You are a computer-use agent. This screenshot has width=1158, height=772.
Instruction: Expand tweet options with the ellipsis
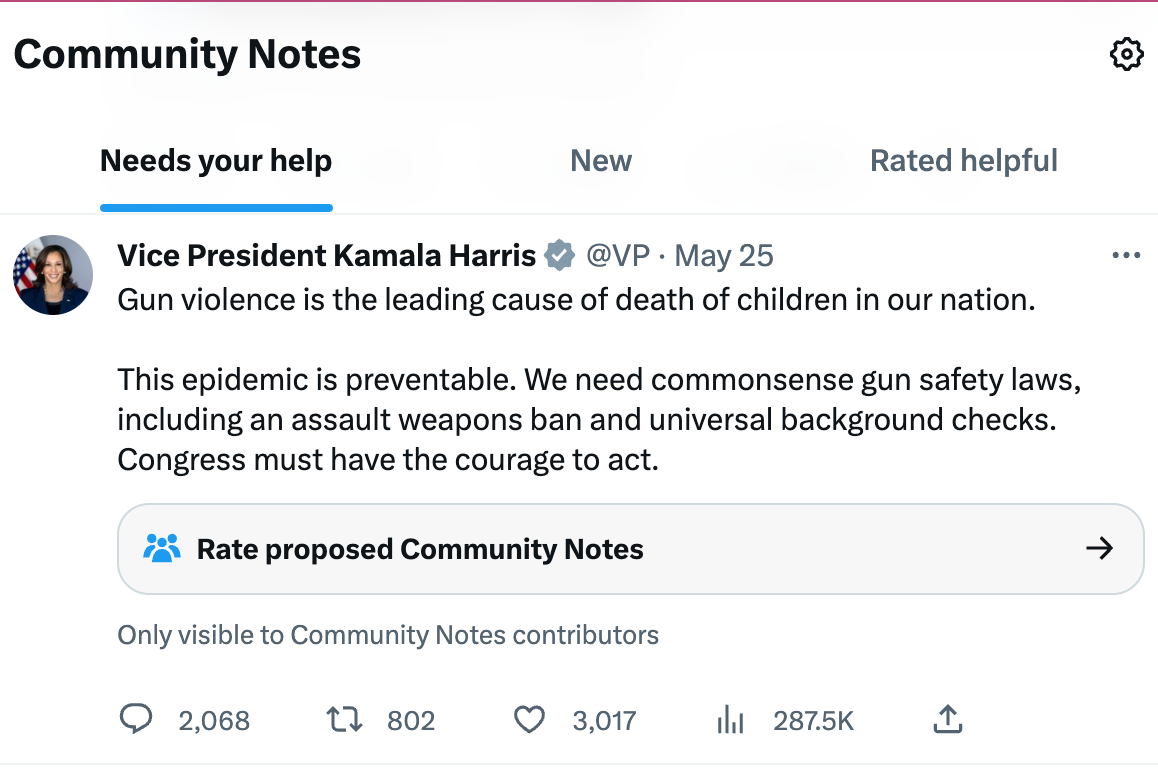(1126, 255)
